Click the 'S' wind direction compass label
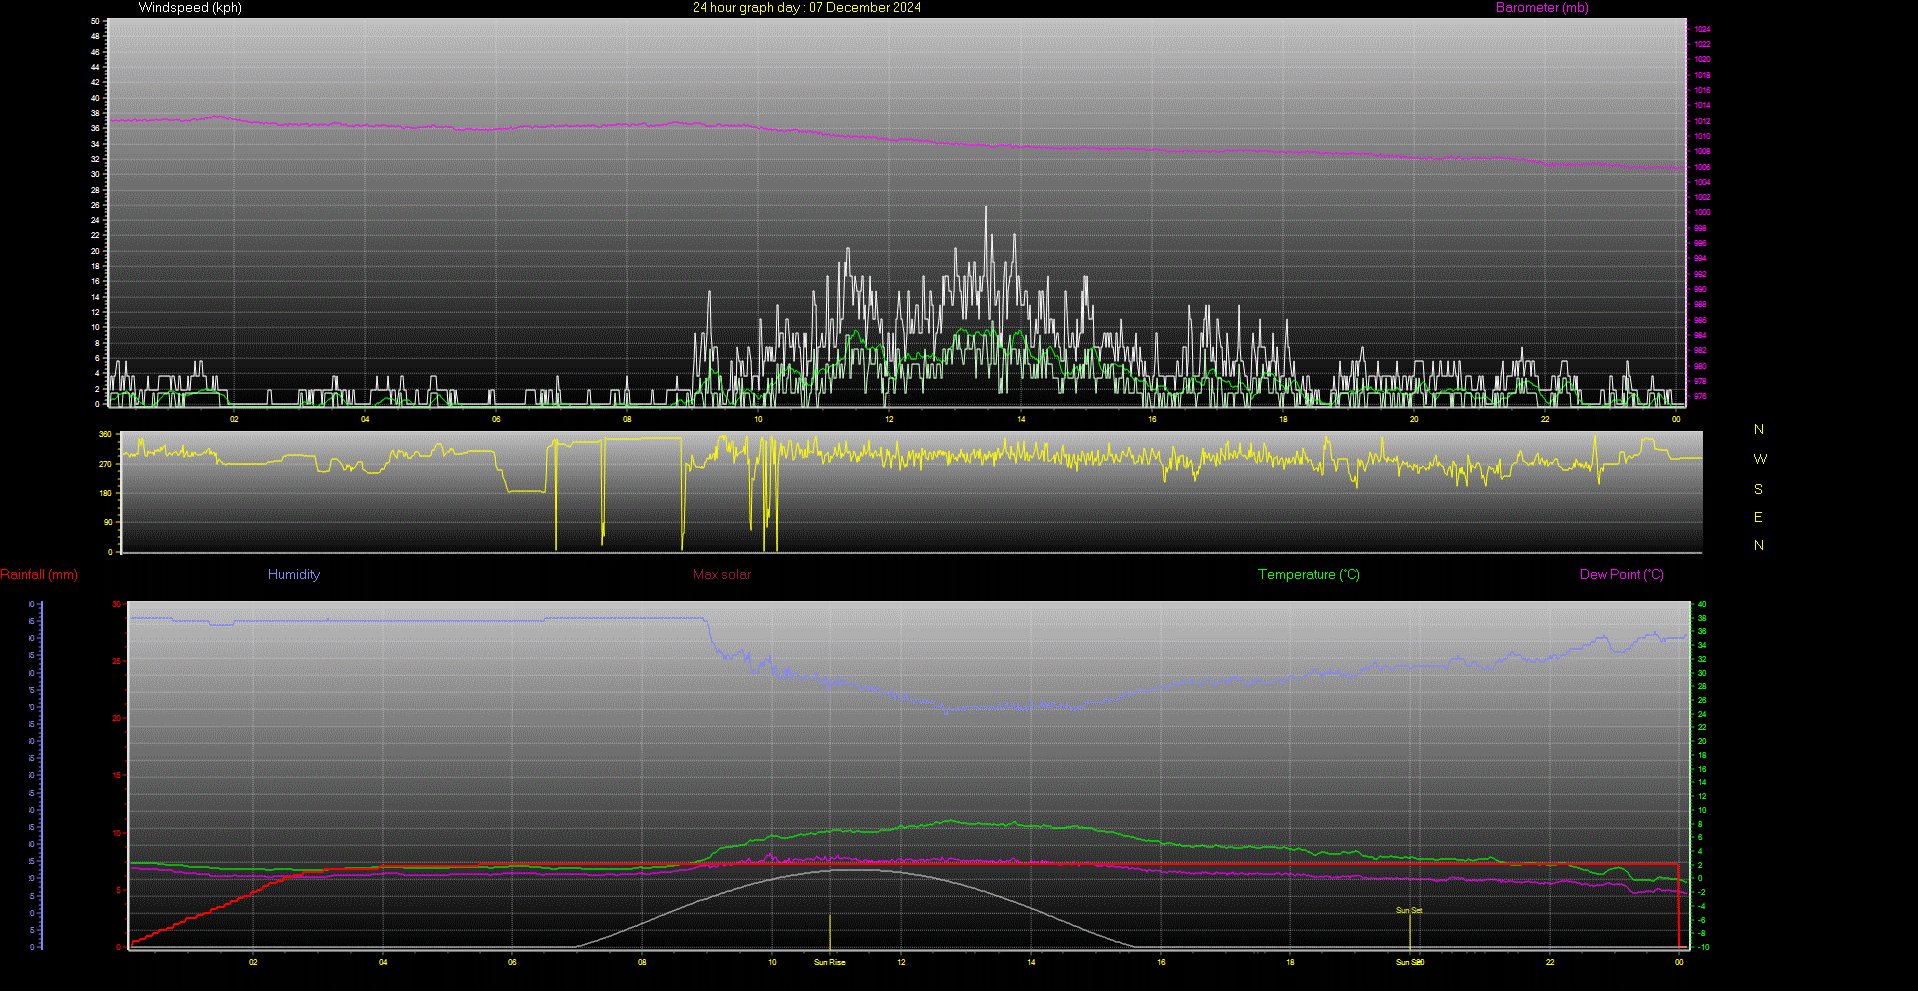This screenshot has height=991, width=1918. point(1758,490)
